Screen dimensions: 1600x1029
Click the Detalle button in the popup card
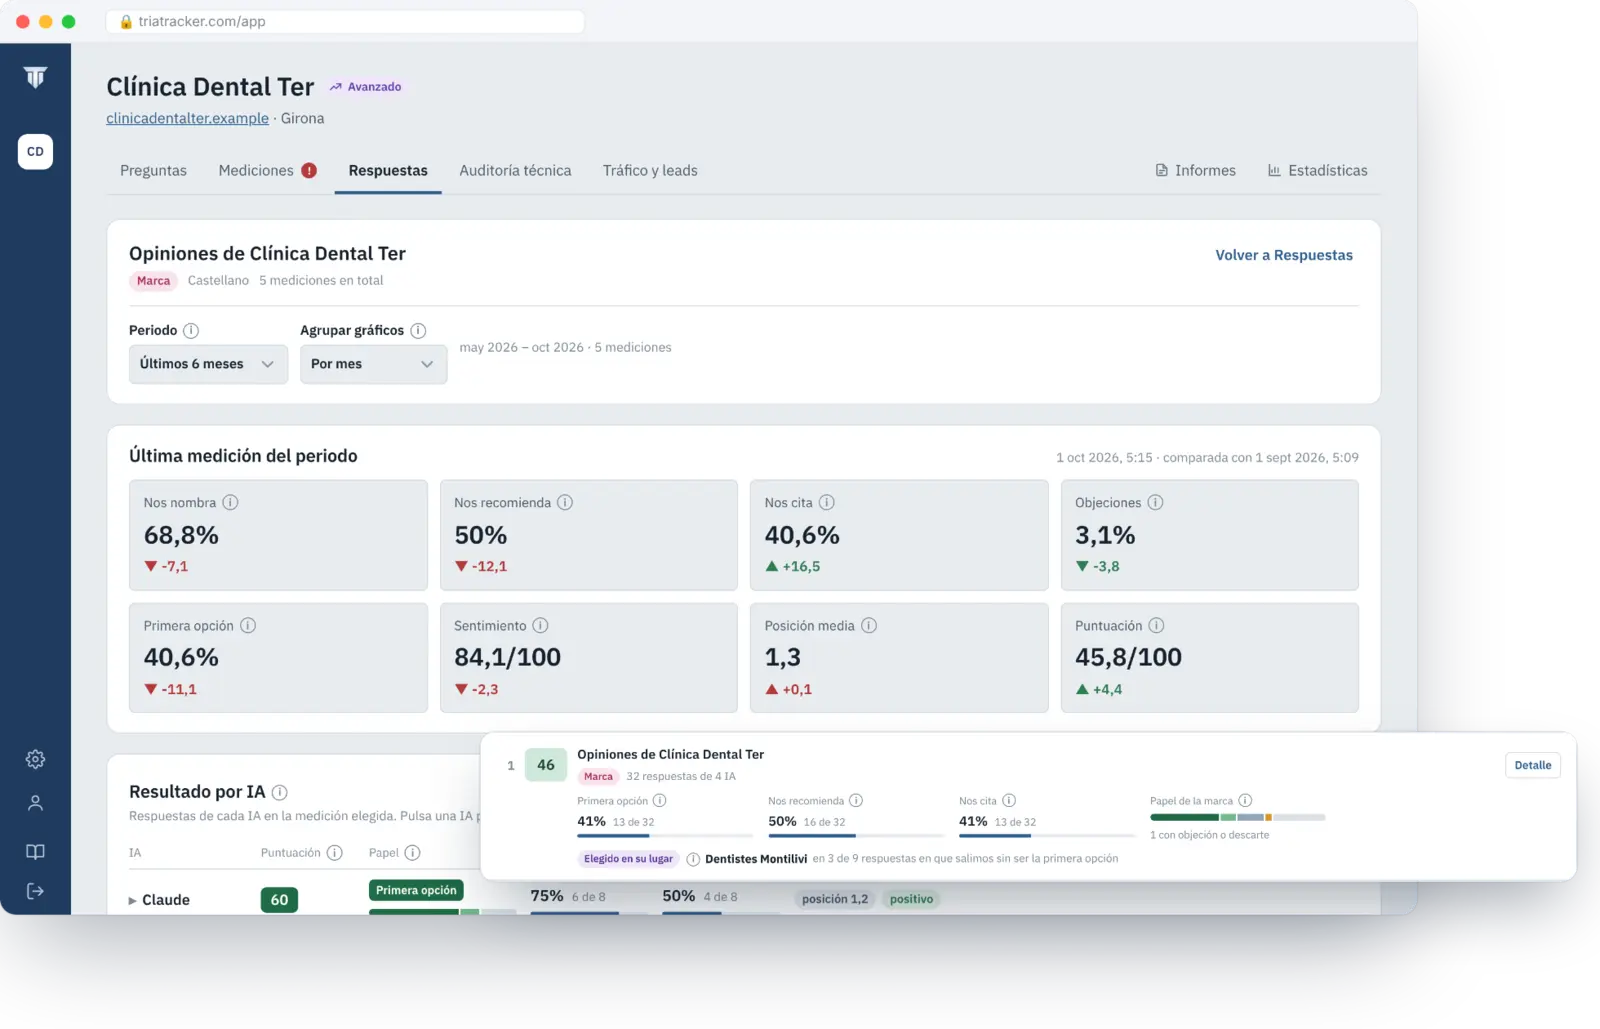pos(1532,765)
